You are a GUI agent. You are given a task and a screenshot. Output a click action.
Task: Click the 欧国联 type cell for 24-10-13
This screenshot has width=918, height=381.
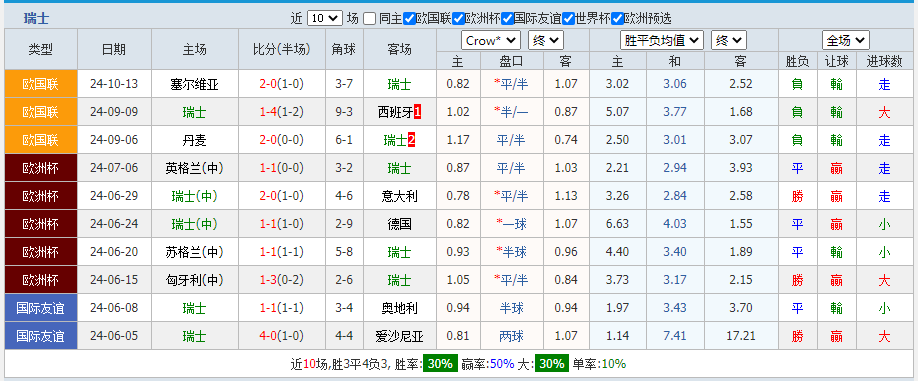41,84
